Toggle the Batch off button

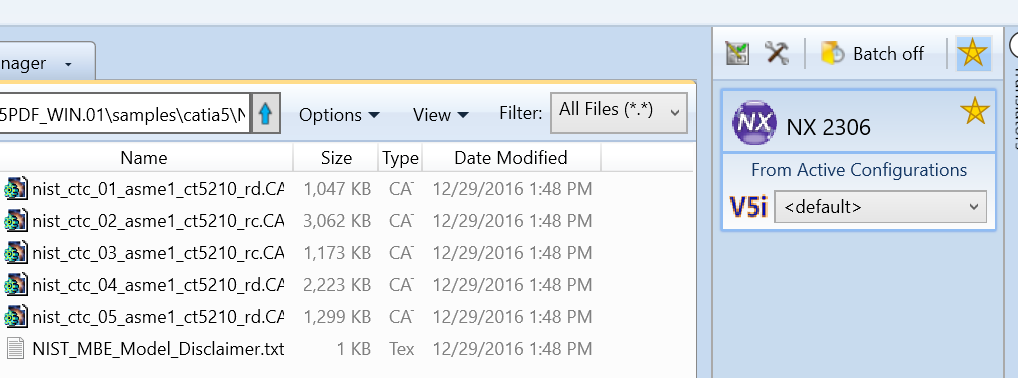point(872,53)
